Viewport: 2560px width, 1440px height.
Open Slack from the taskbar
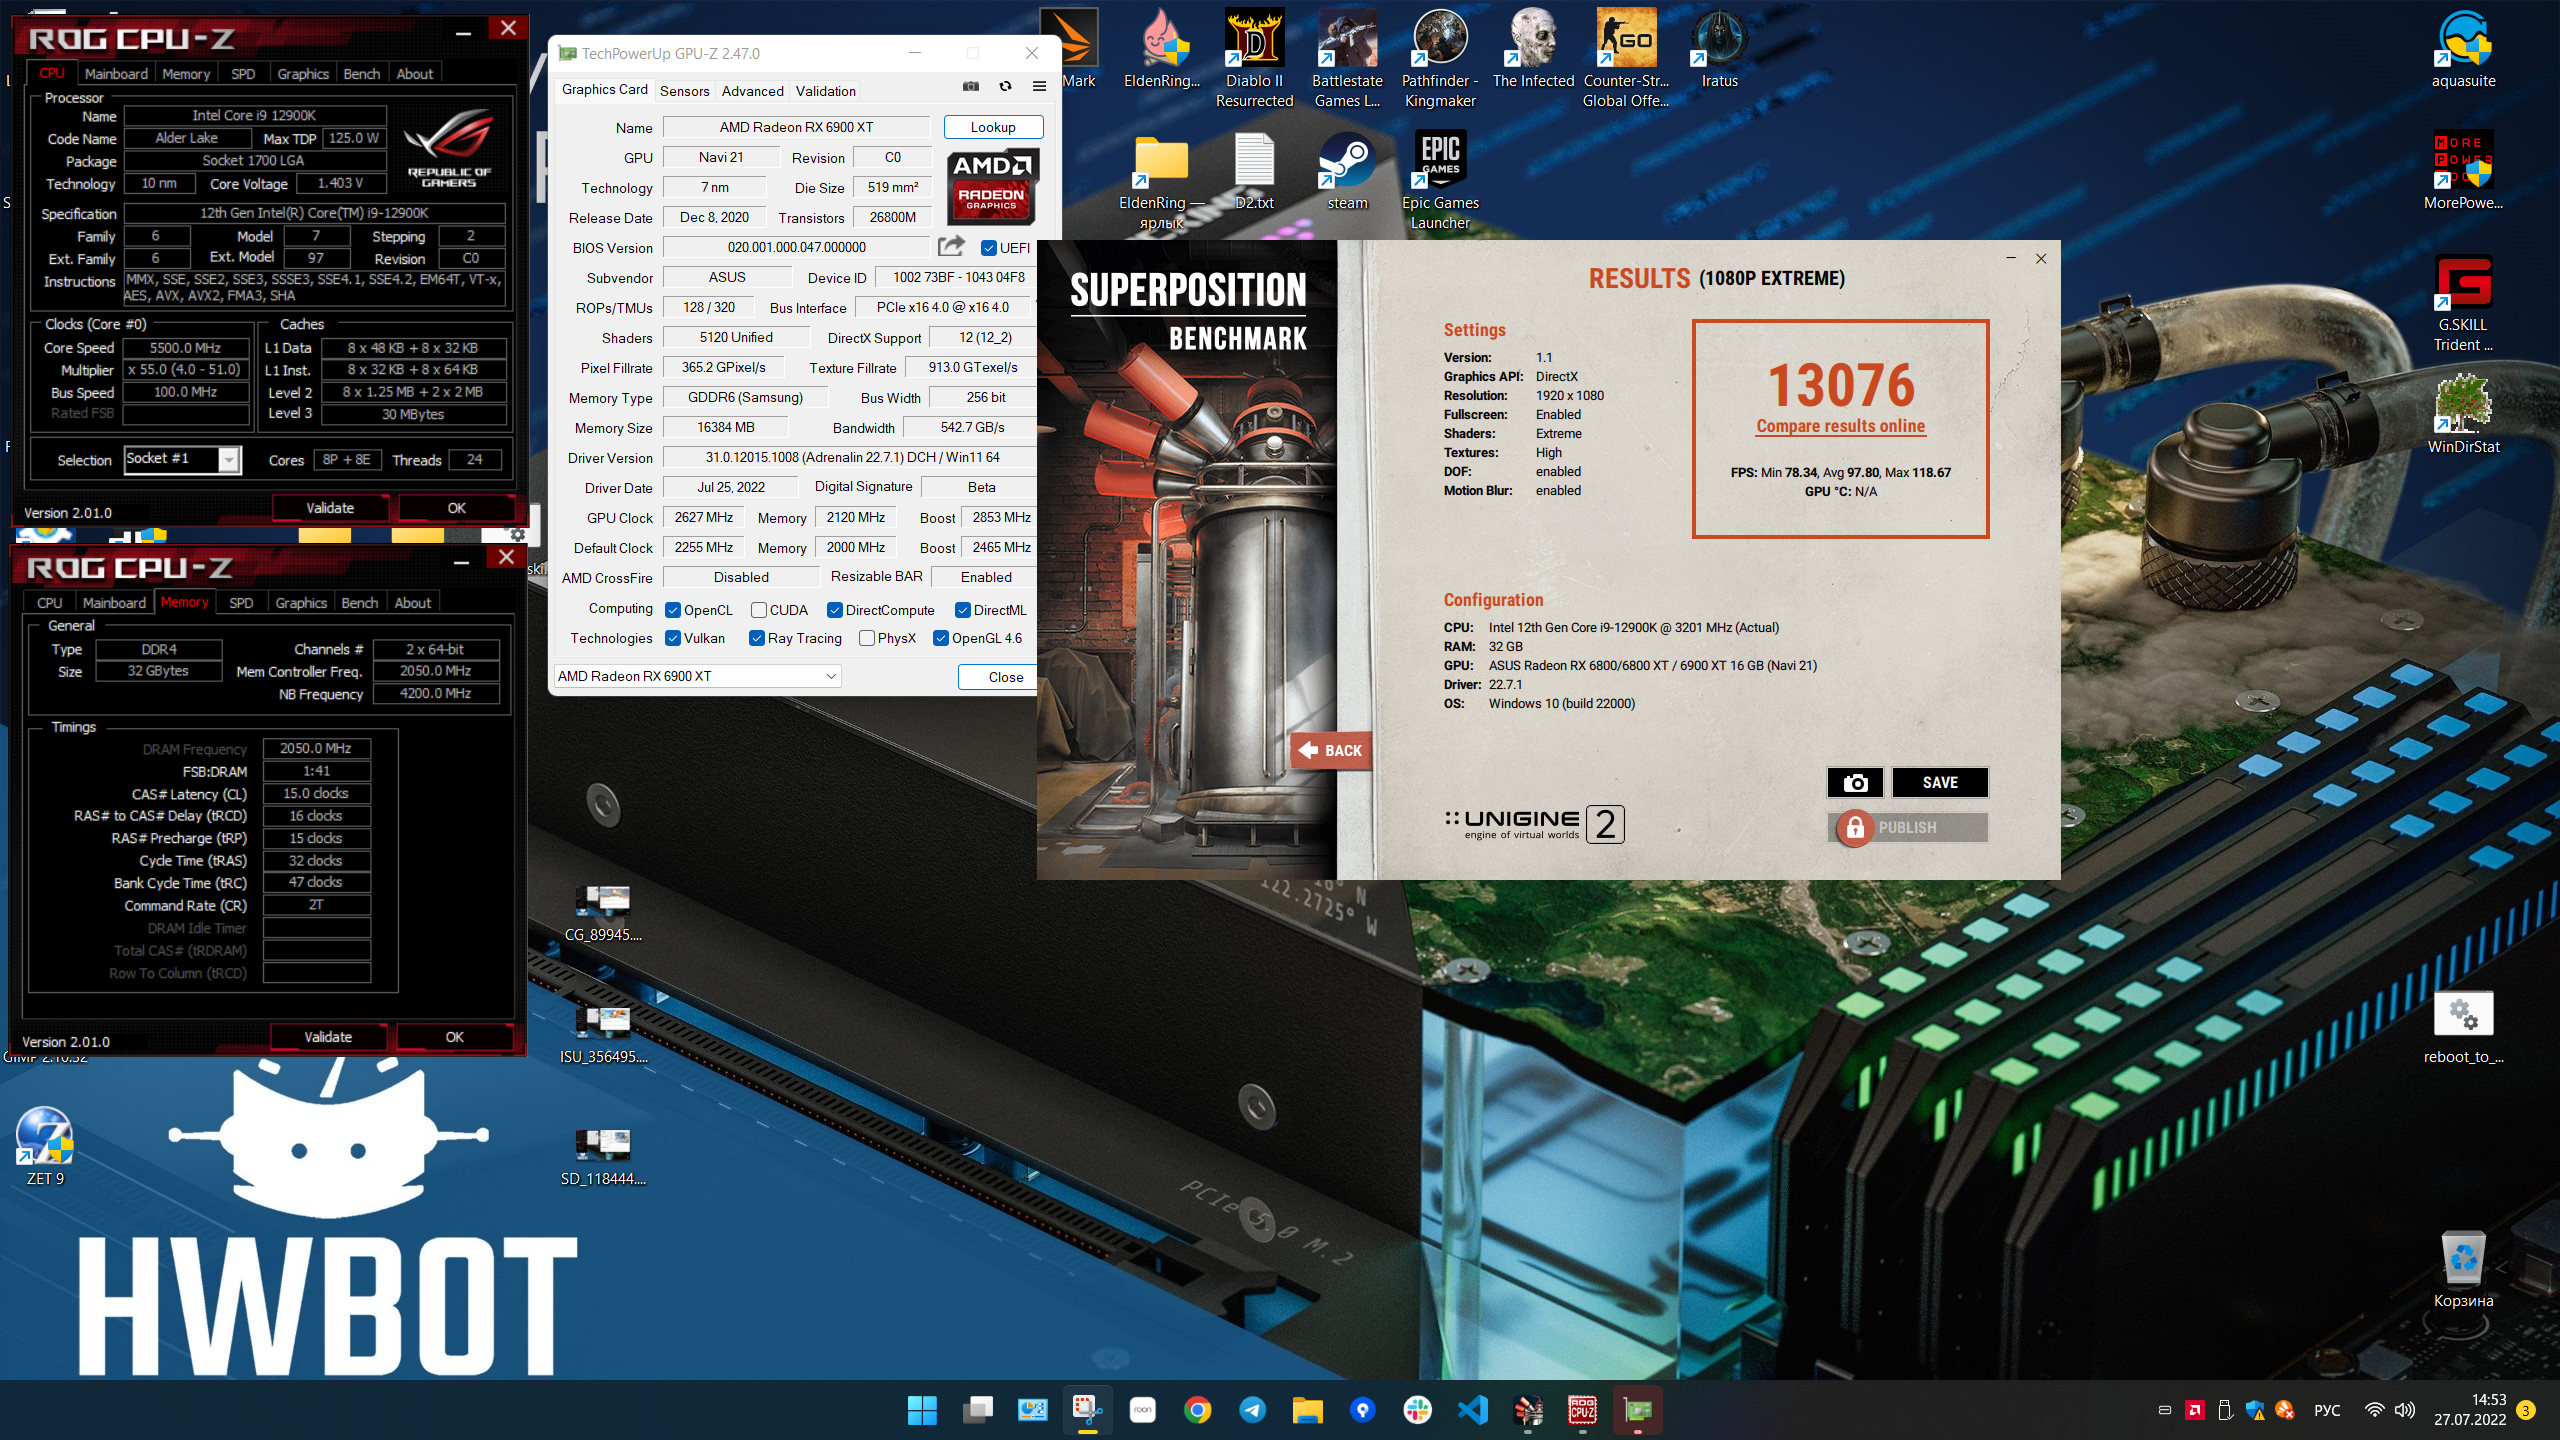1417,1410
